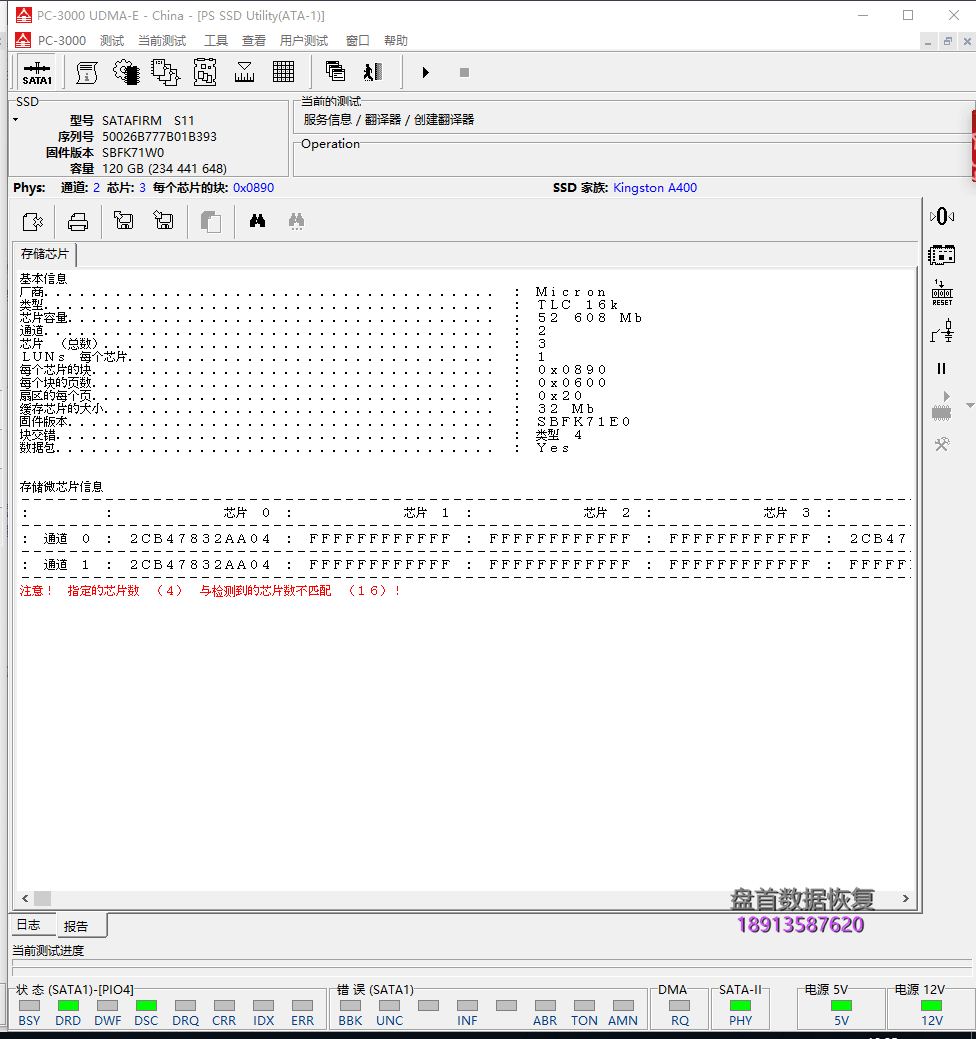976x1039 pixels.
Task: Minimize the inner MDI child window
Action: (928, 41)
